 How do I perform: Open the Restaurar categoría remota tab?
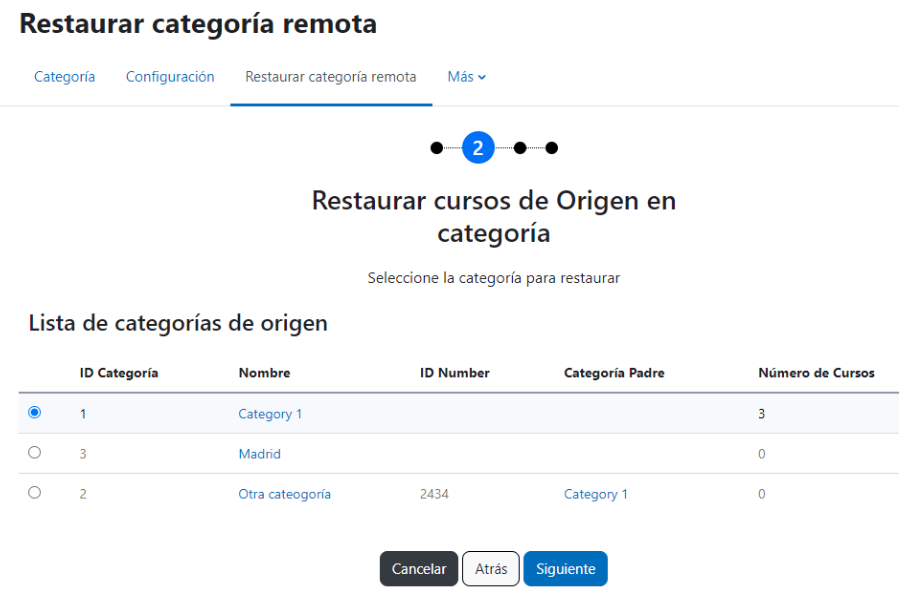[331, 77]
